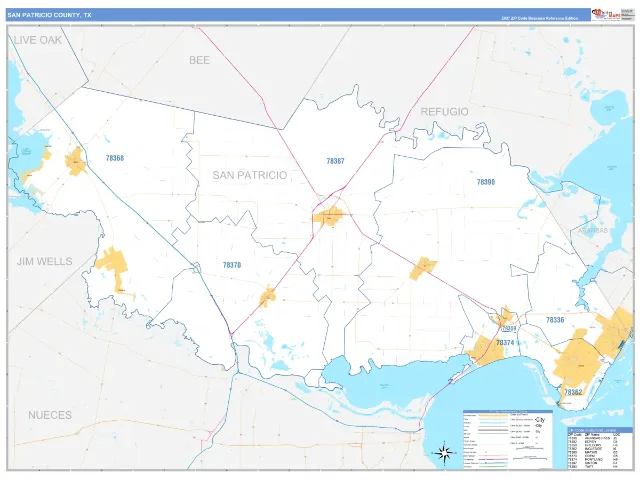Image resolution: width=640 pixels, height=480 pixels.
Task: Click the SAN PATRICIO COUNTY, TX map title
Action: [x=49, y=15]
